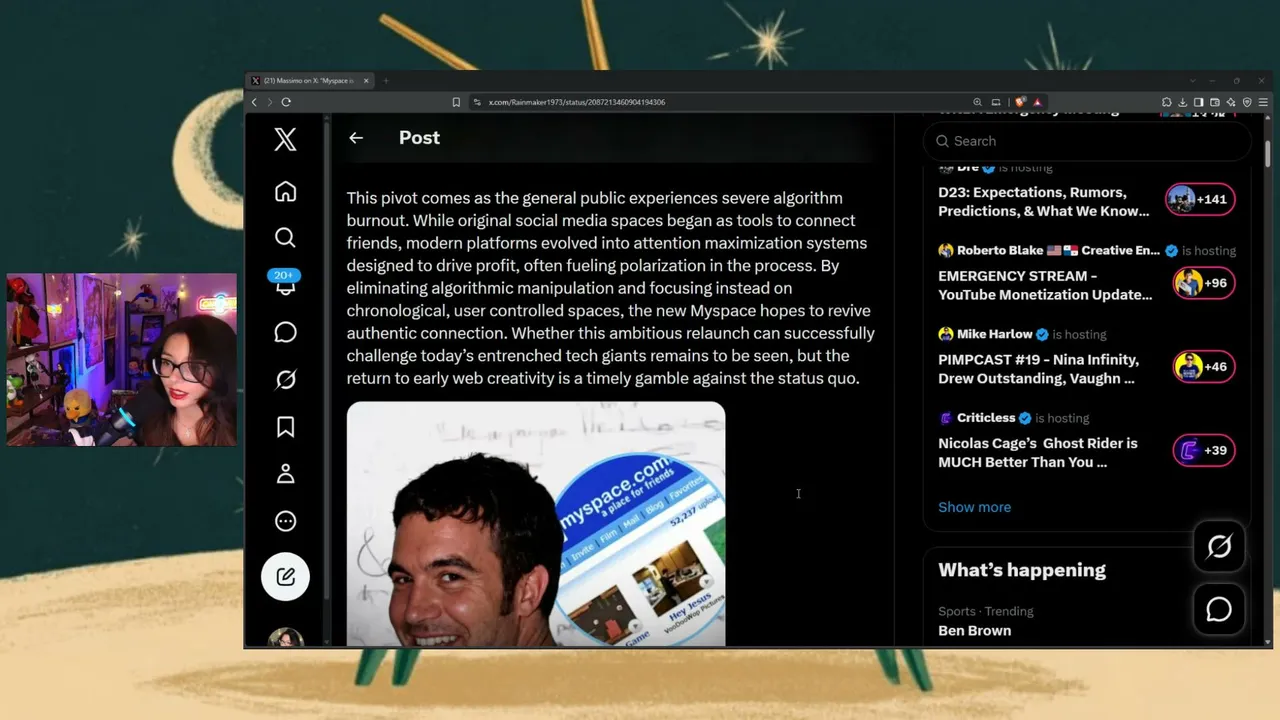This screenshot has height=720, width=1280.
Task: Focus the X Search field
Action: pyautogui.click(x=1087, y=141)
